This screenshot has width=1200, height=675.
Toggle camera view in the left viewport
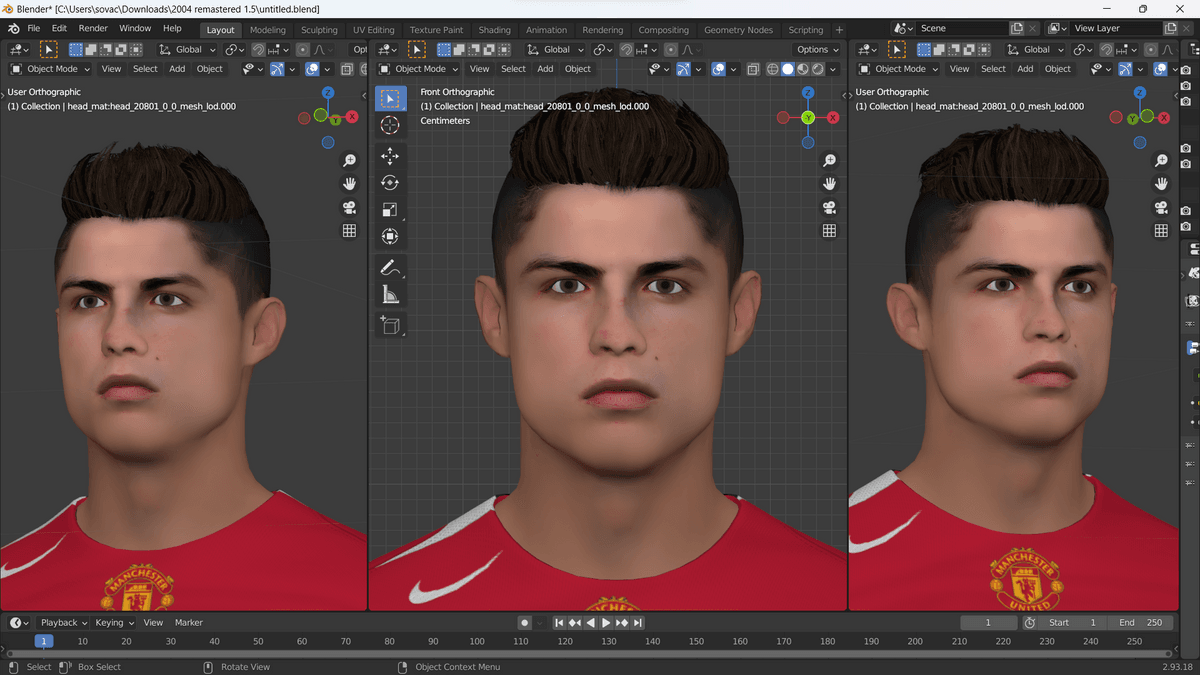pos(349,207)
